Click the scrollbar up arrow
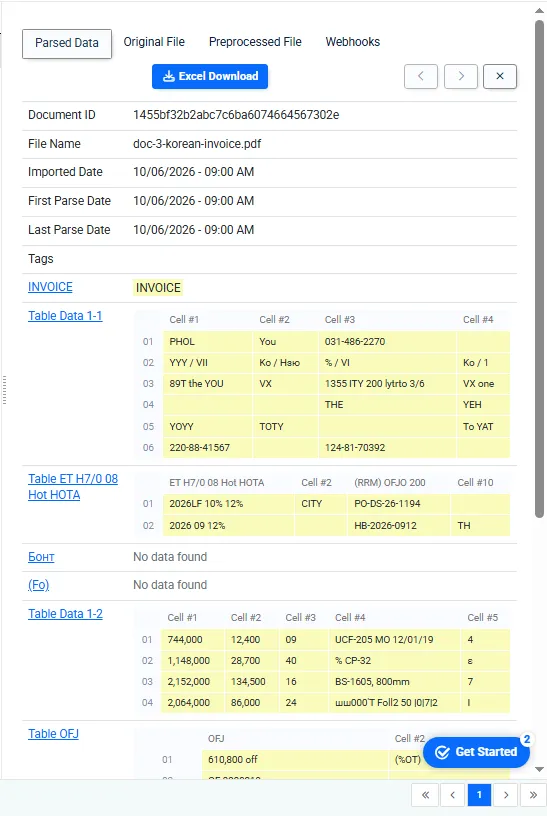Image resolution: width=547 pixels, height=816 pixels. 539,10
